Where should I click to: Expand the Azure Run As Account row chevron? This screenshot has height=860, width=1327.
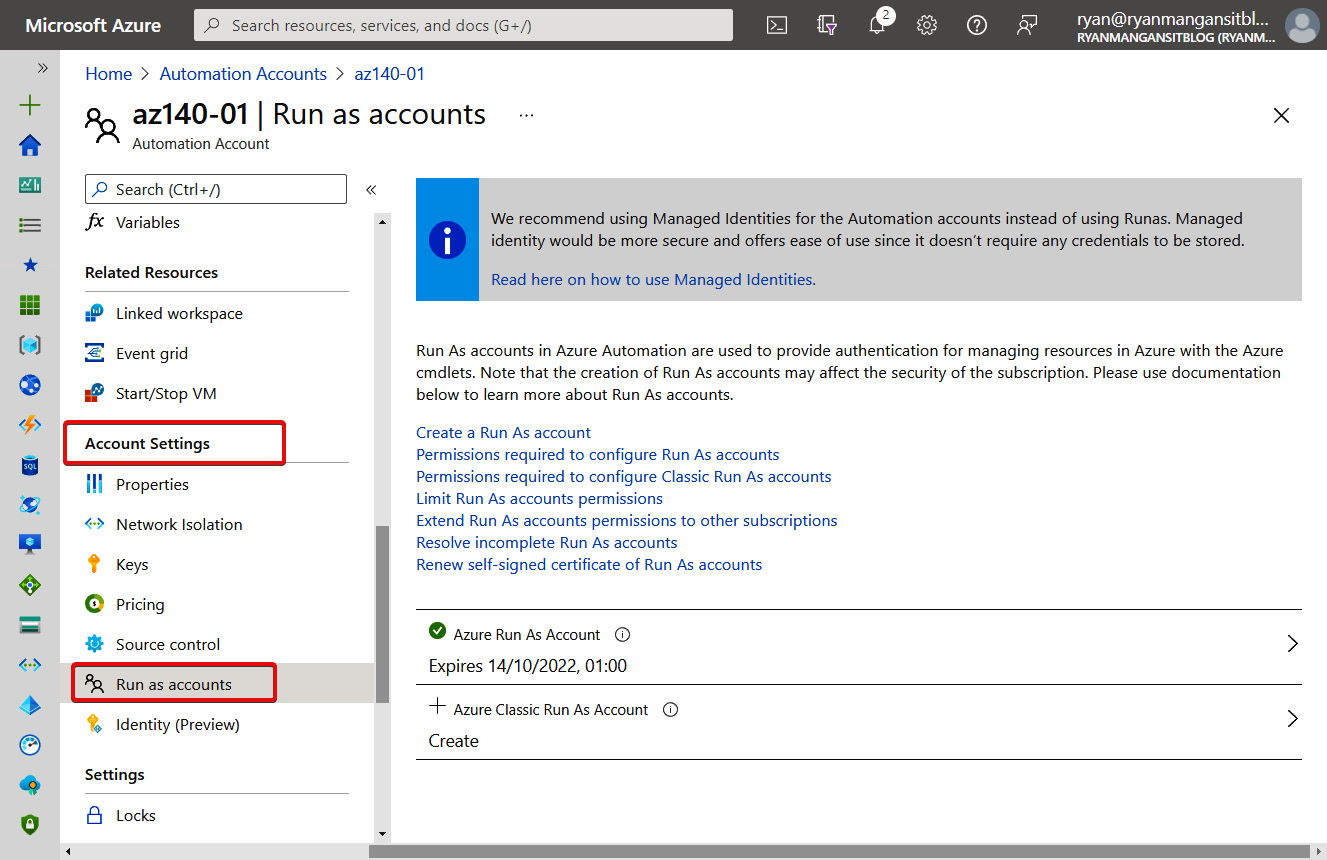(x=1292, y=643)
